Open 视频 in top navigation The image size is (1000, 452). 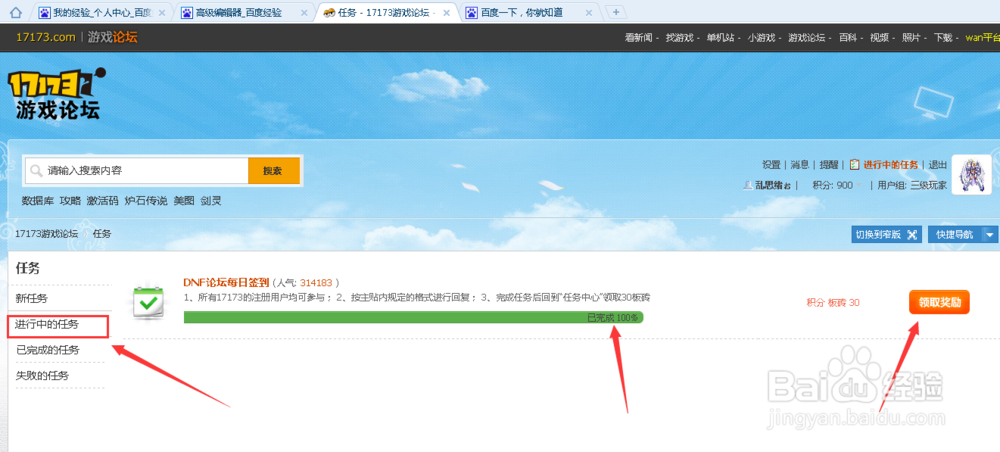click(879, 38)
